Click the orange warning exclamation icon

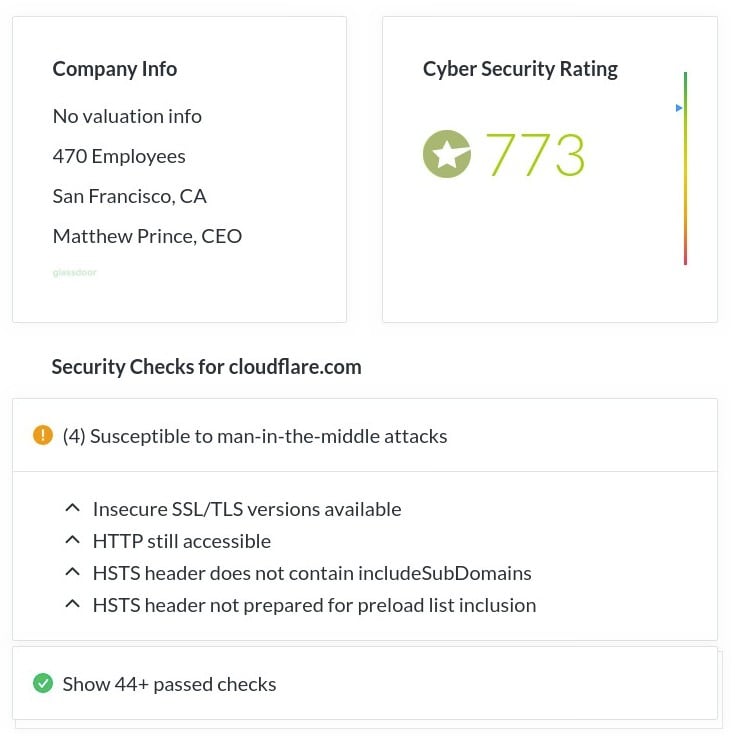click(43, 435)
